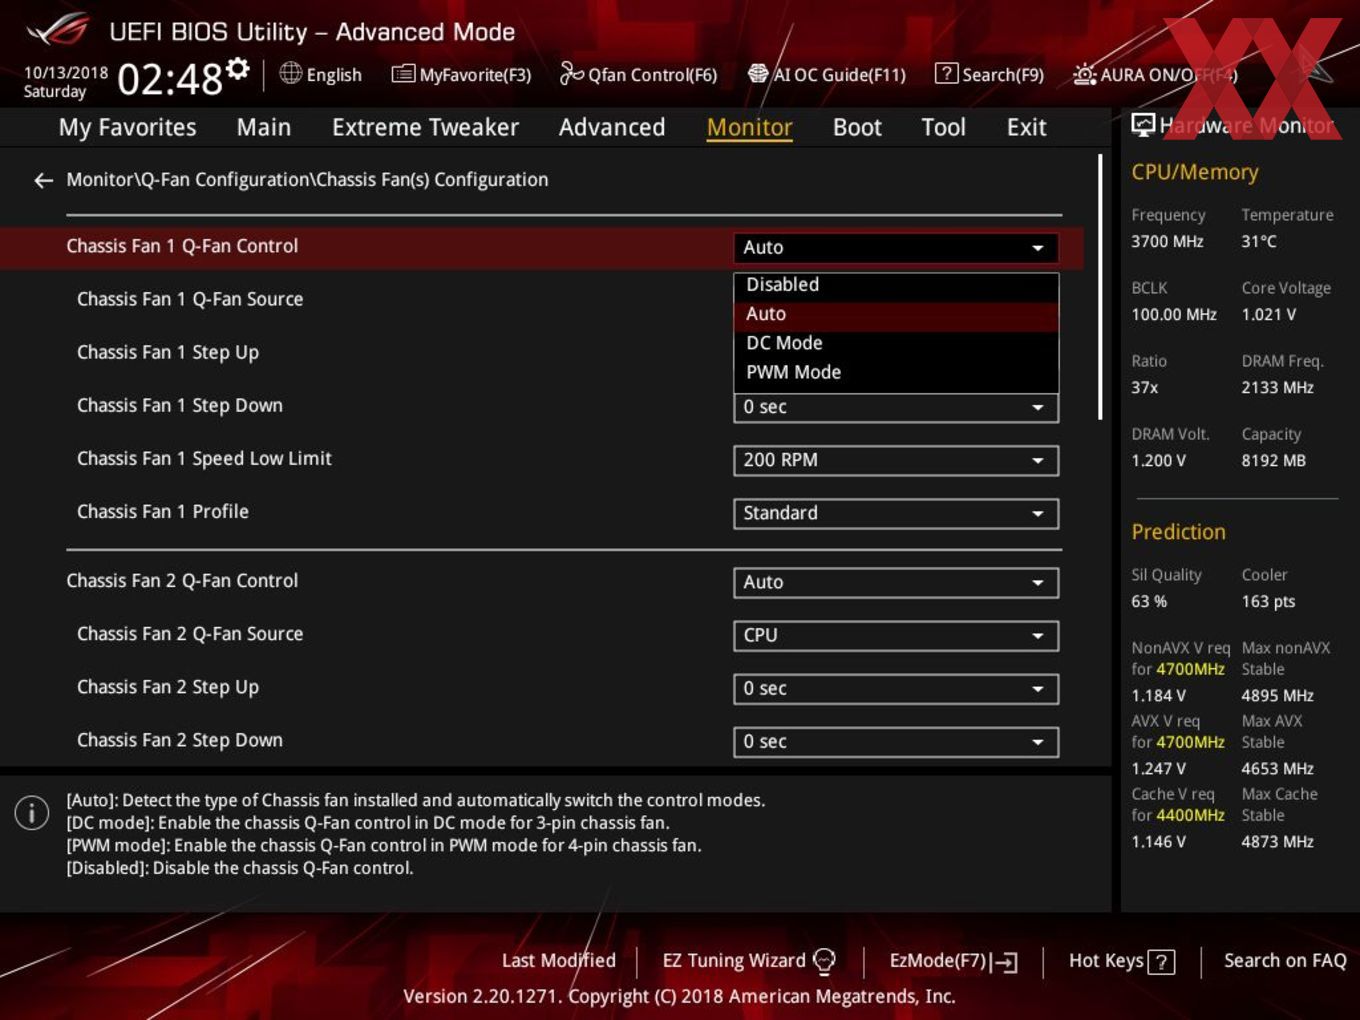Select the Monitor tab
This screenshot has width=1360, height=1020.
point(749,127)
